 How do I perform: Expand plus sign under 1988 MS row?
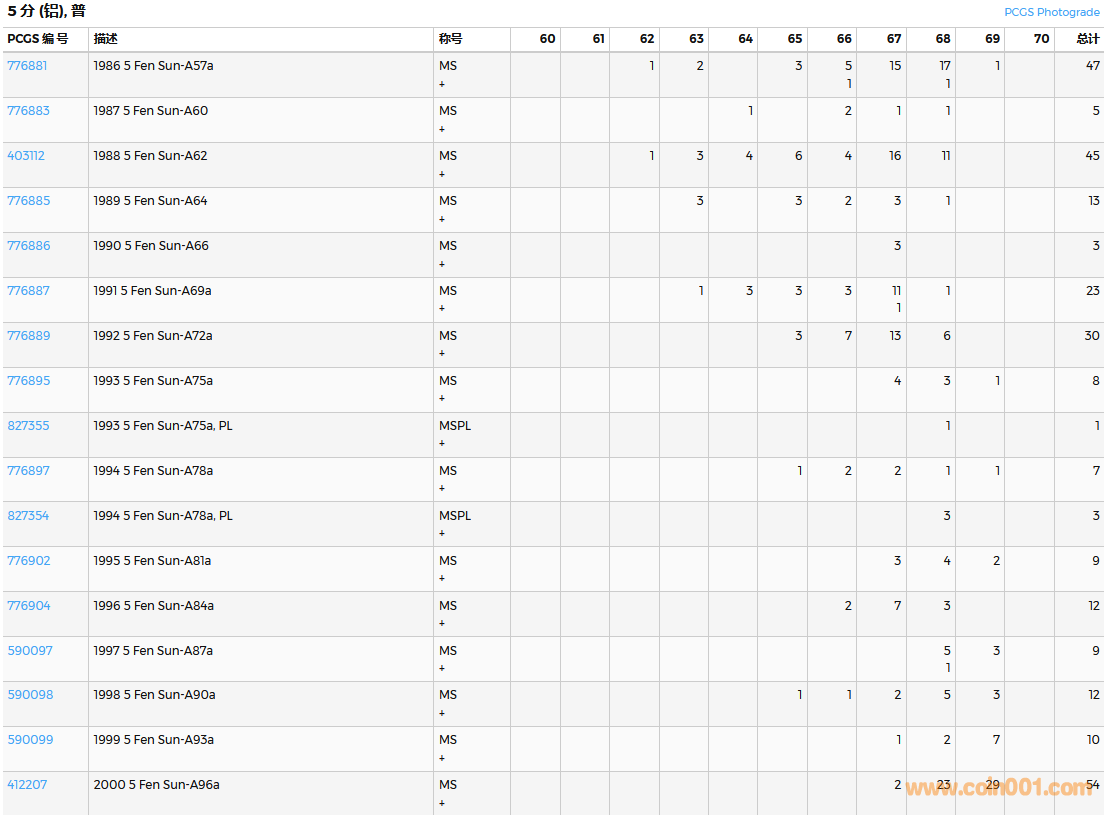442,175
